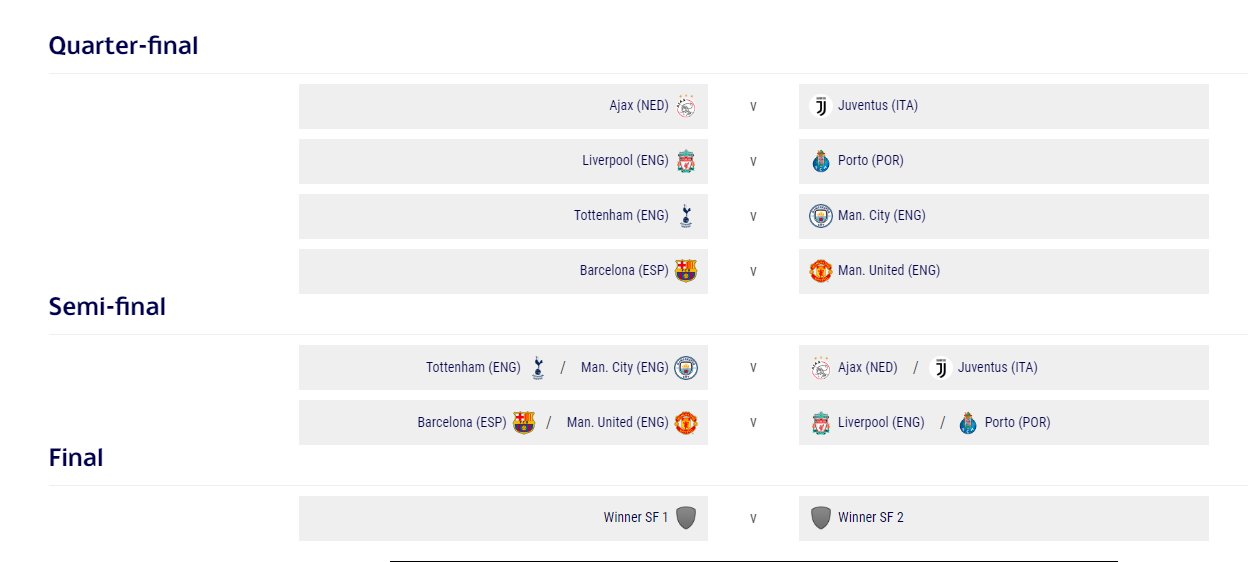Viewport: 1248px width, 562px height.
Task: Click Tottenham (ENG) in the Semi-final row
Action: (473, 367)
